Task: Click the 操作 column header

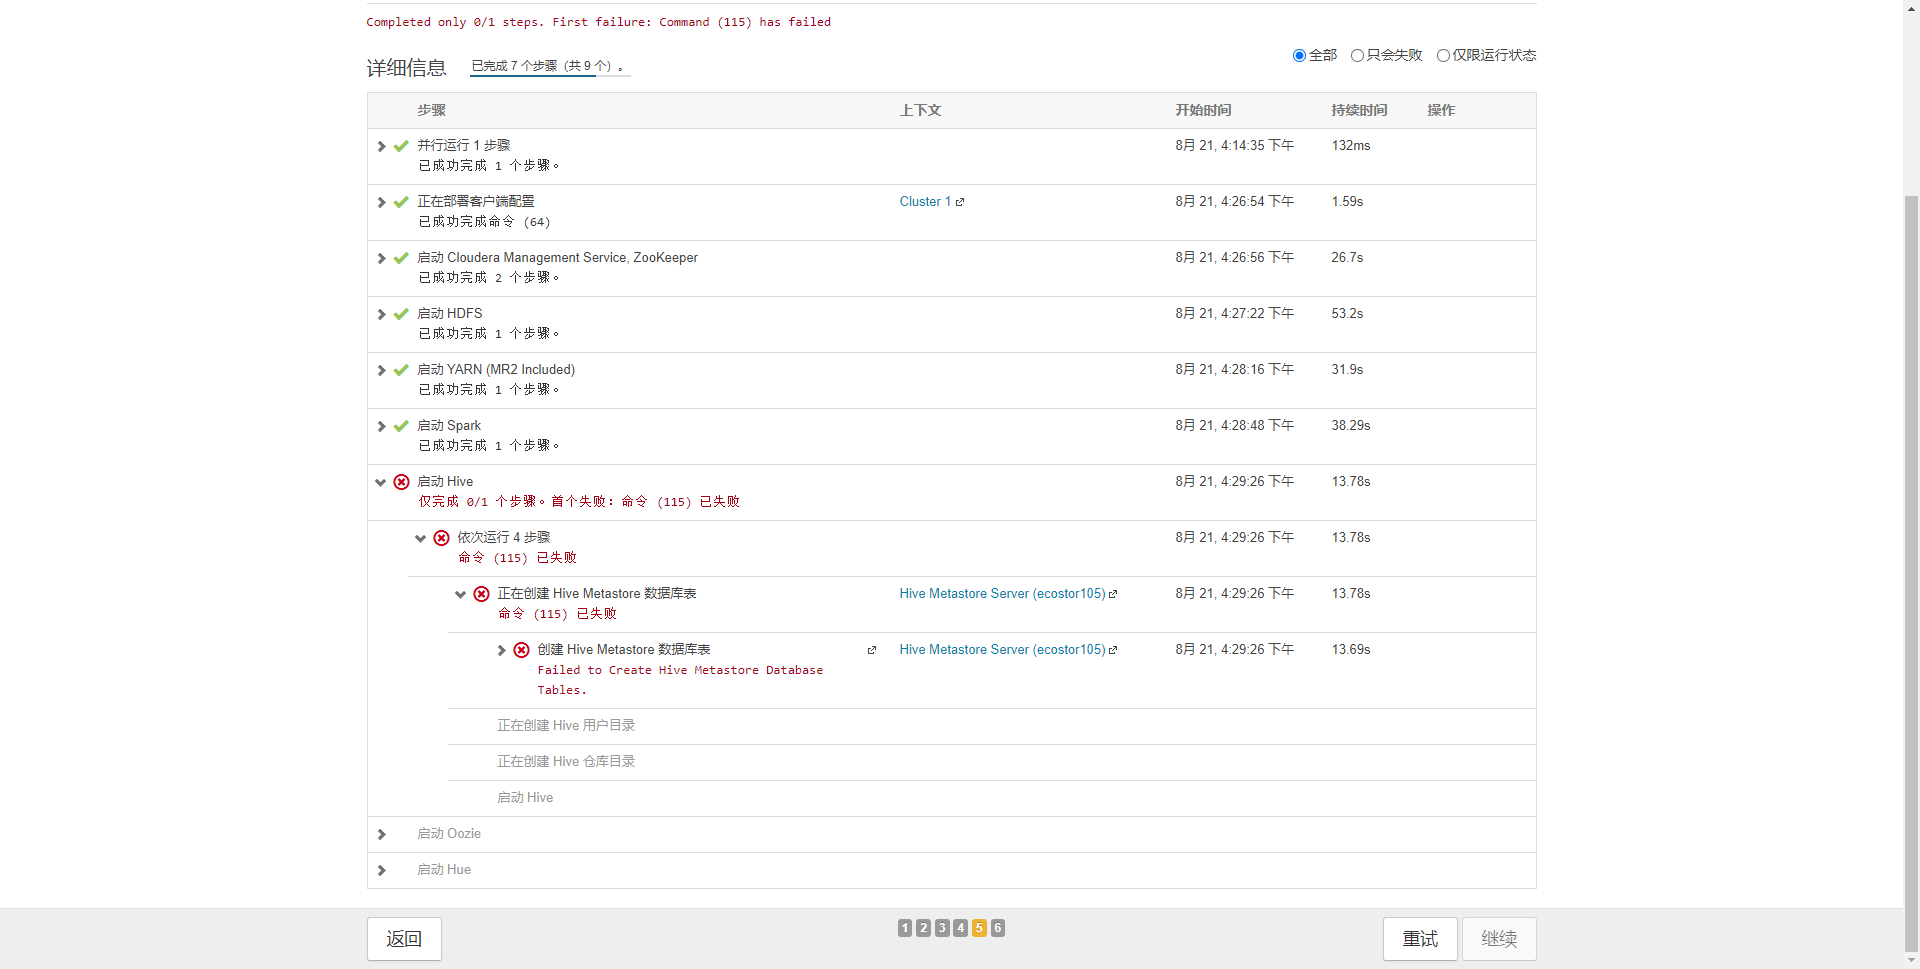Action: pos(1441,110)
